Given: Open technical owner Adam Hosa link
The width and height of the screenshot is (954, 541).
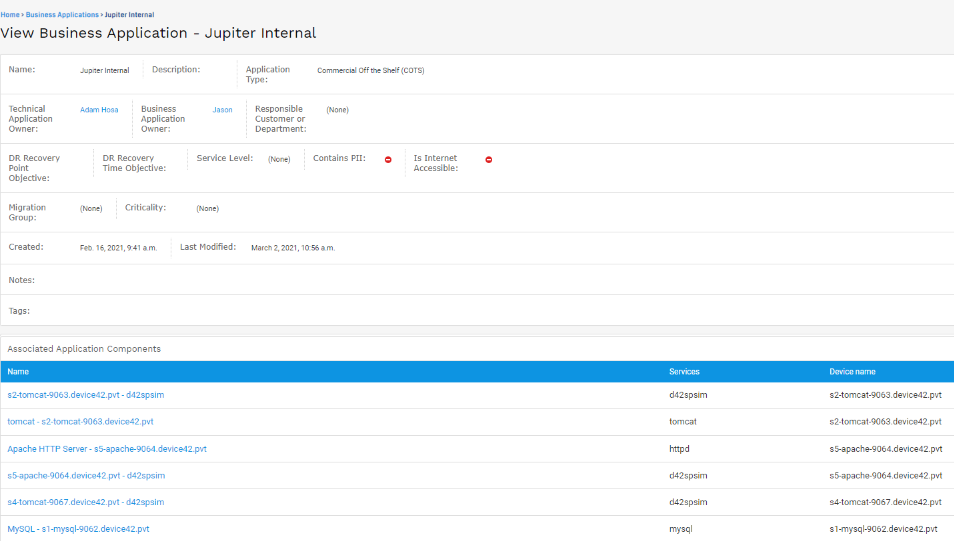Looking at the screenshot, I should (99, 110).
